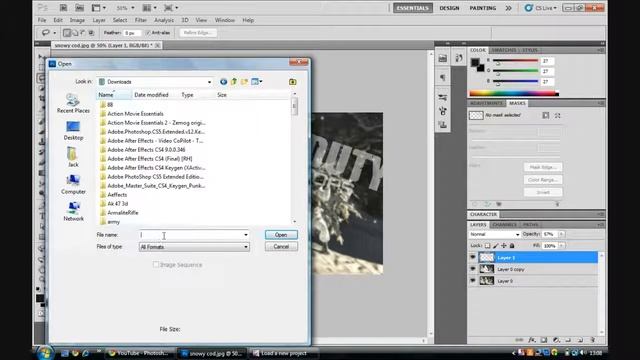This screenshot has height=360, width=640.
Task: Select New selection mode in the options bar
Action: point(67,33)
